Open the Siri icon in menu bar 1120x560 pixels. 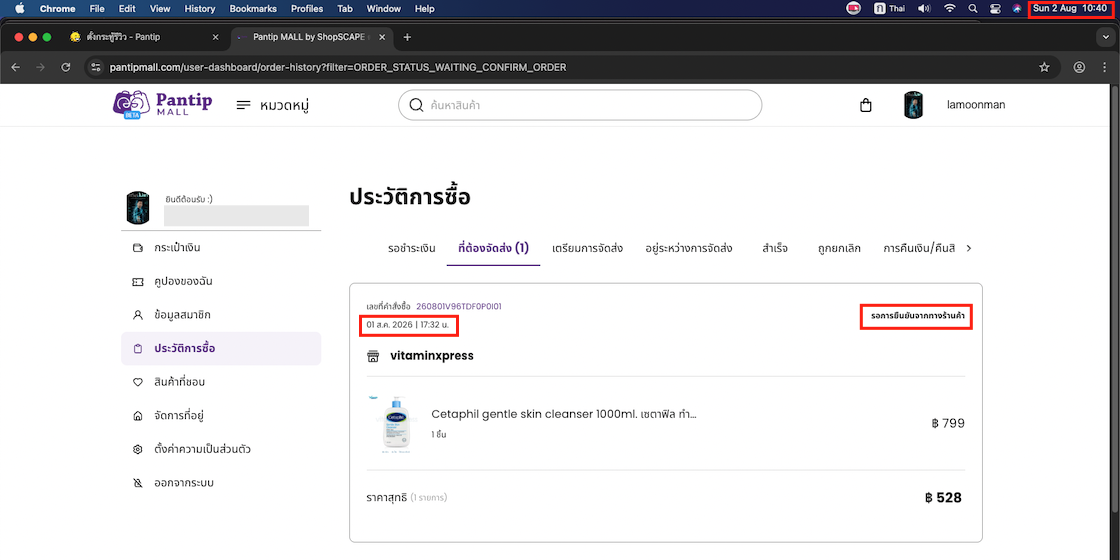1016,9
